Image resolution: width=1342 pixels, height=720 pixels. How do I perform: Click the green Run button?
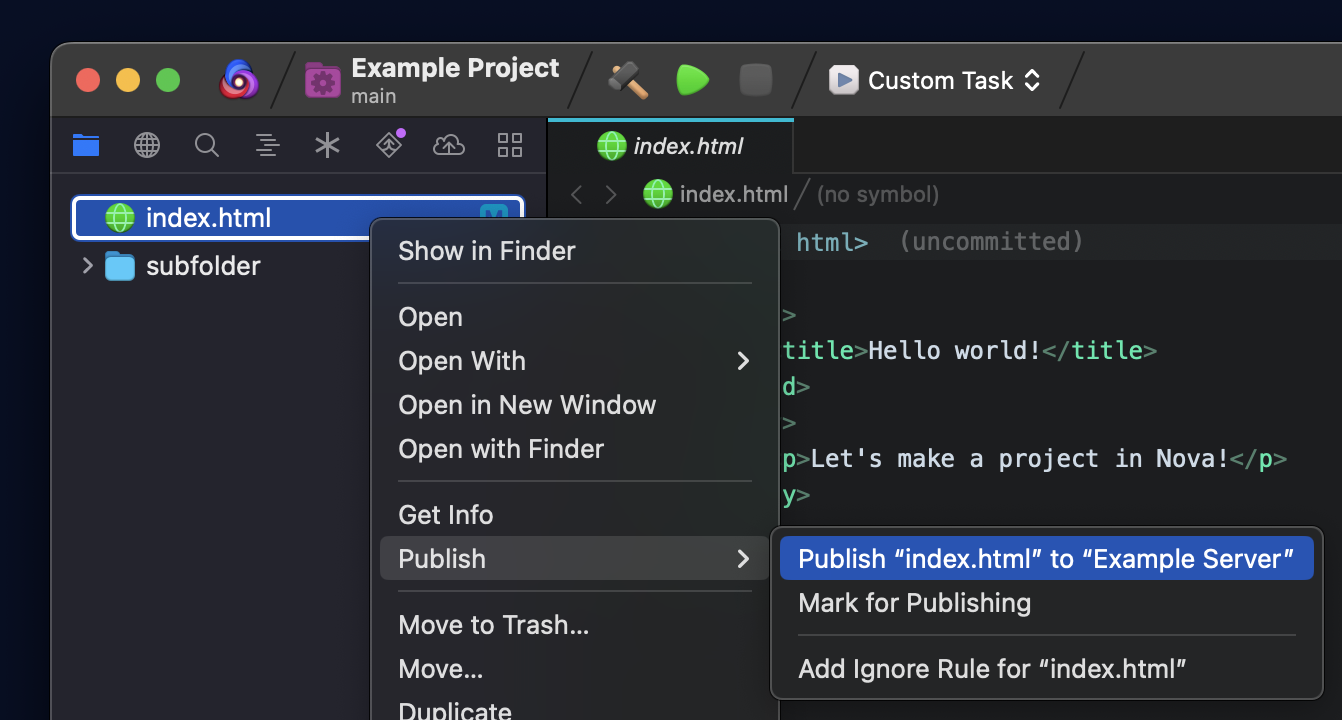pyautogui.click(x=692, y=80)
